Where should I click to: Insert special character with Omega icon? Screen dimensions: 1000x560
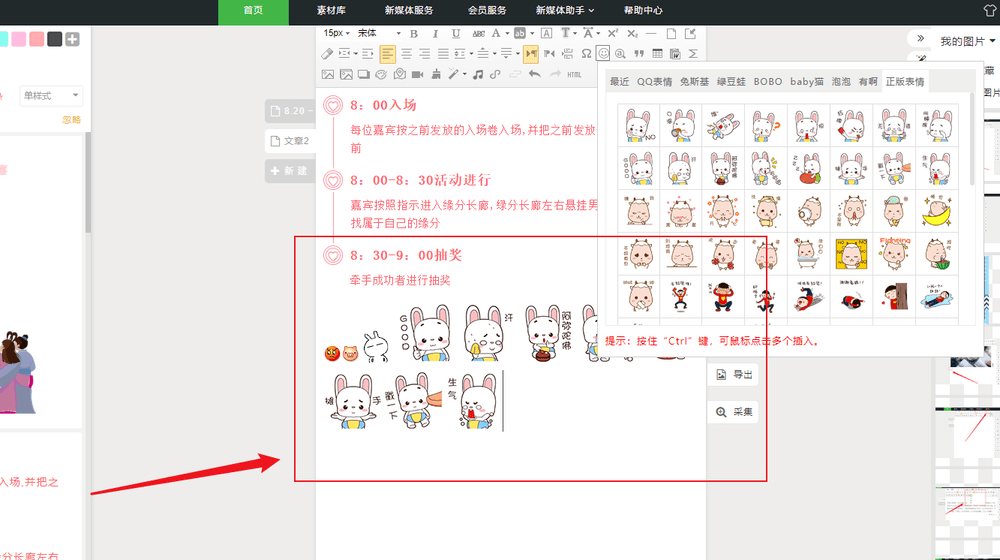[585, 54]
